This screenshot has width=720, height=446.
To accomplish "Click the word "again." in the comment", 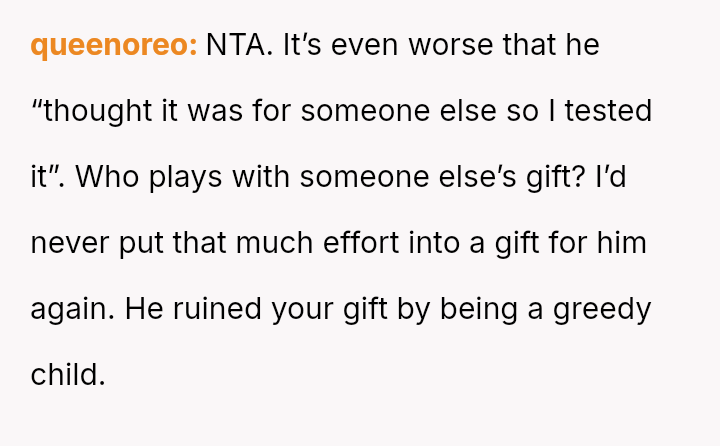I will pyautogui.click(x=72, y=310).
